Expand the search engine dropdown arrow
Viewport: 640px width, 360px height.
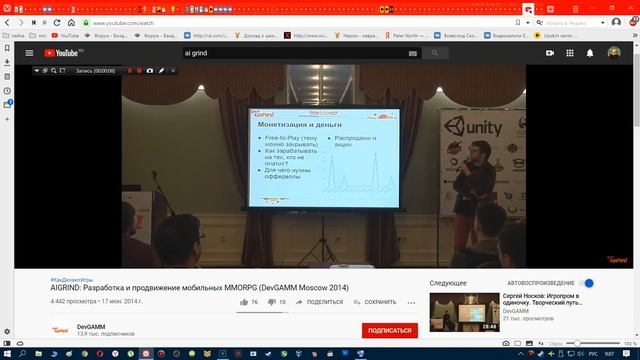click(602, 23)
